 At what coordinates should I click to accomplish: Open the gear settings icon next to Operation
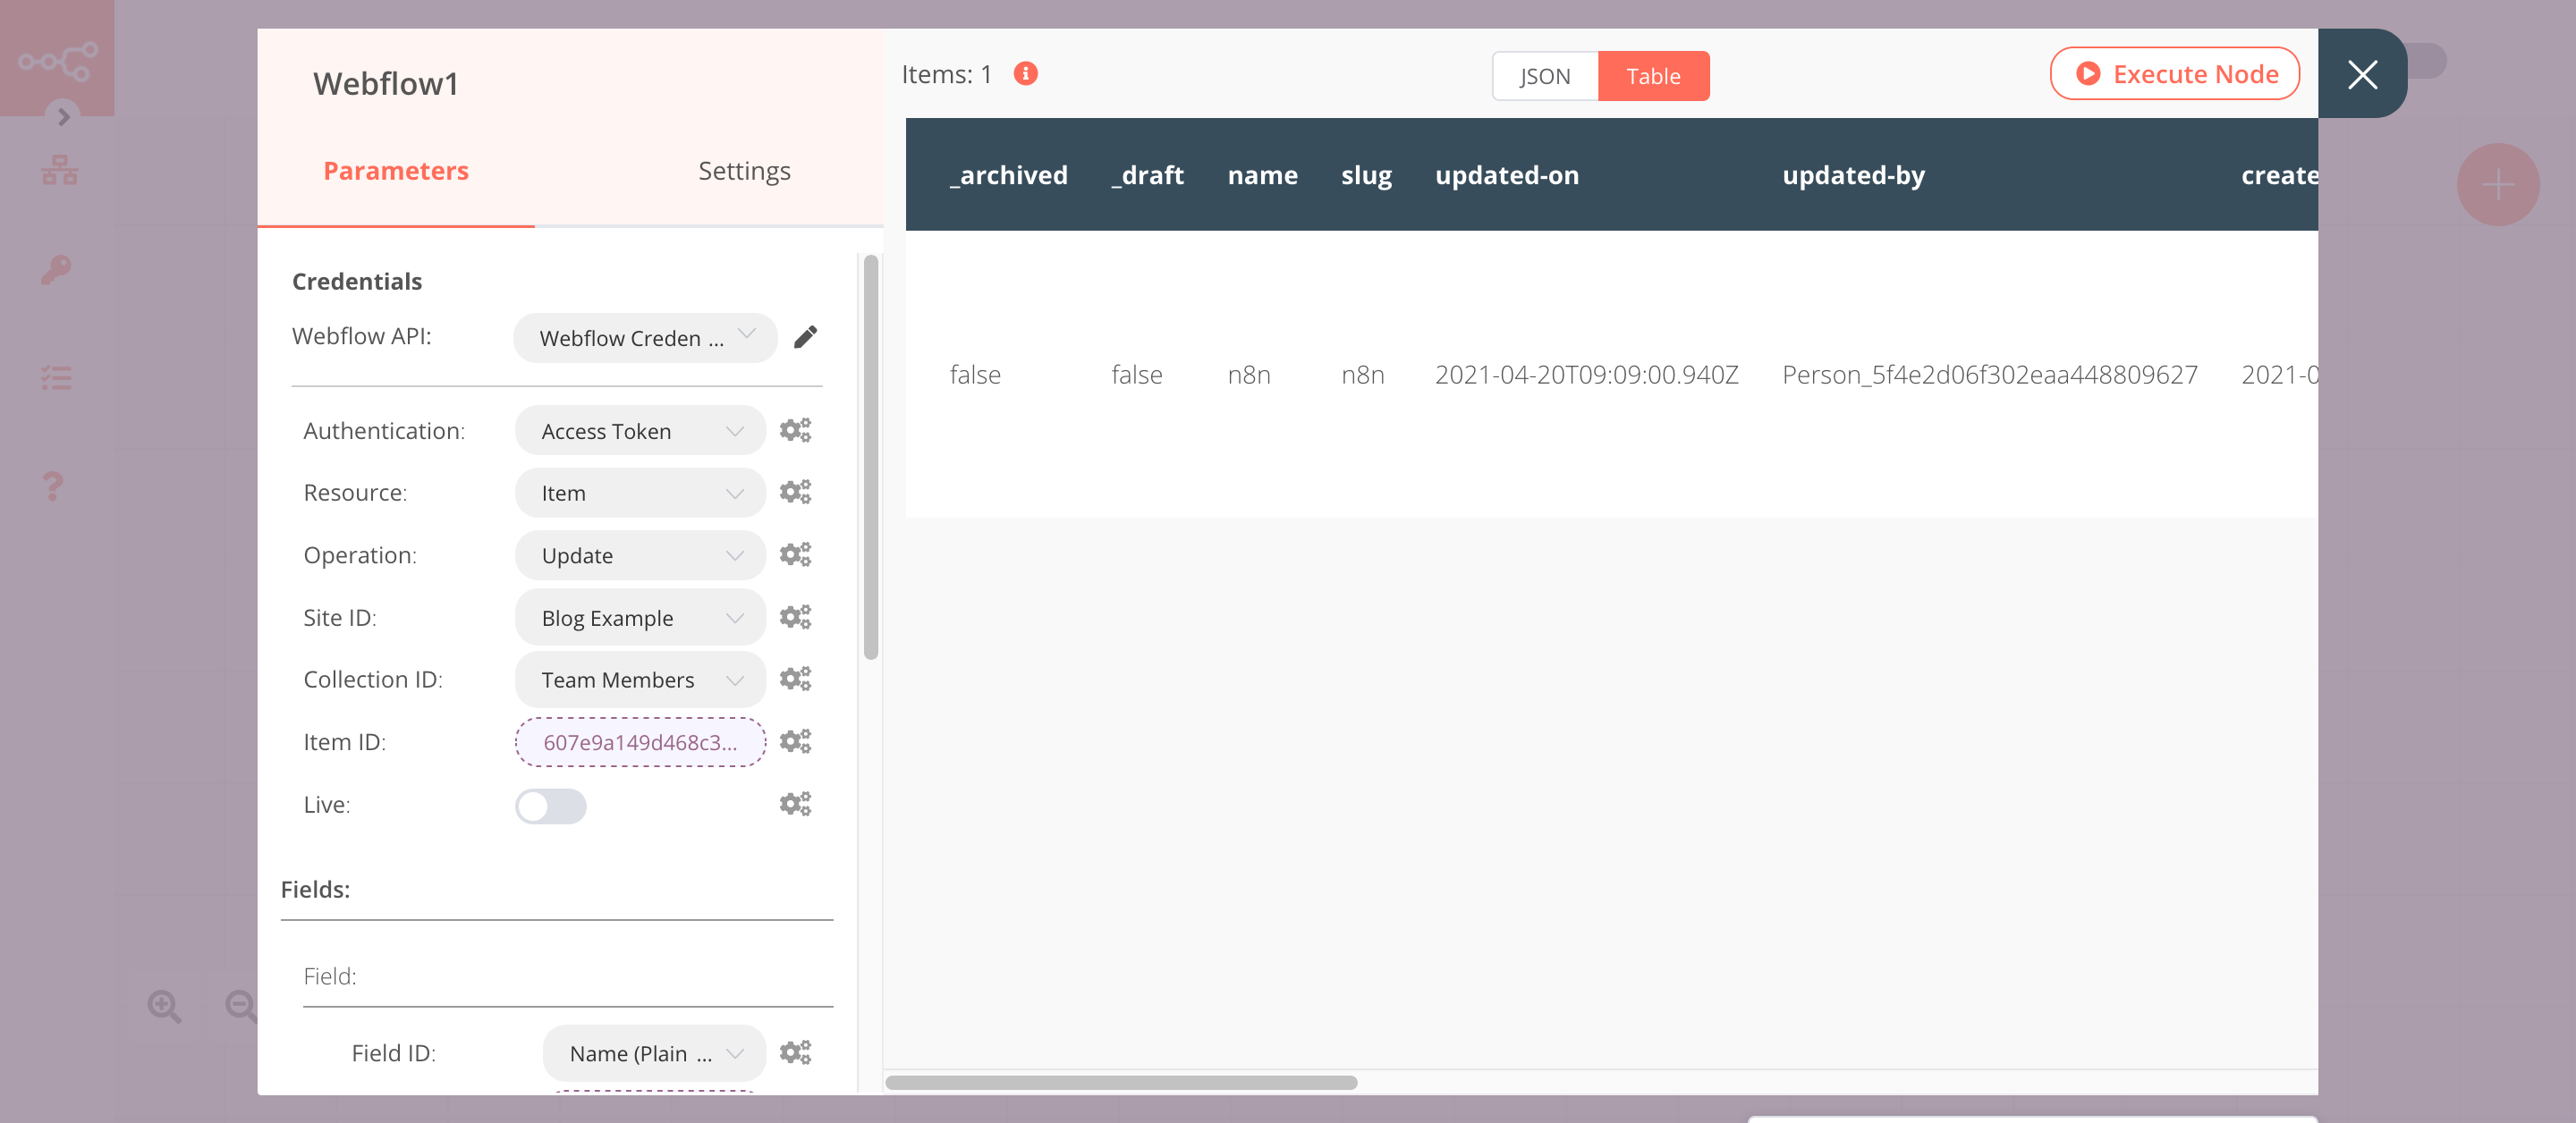point(795,554)
